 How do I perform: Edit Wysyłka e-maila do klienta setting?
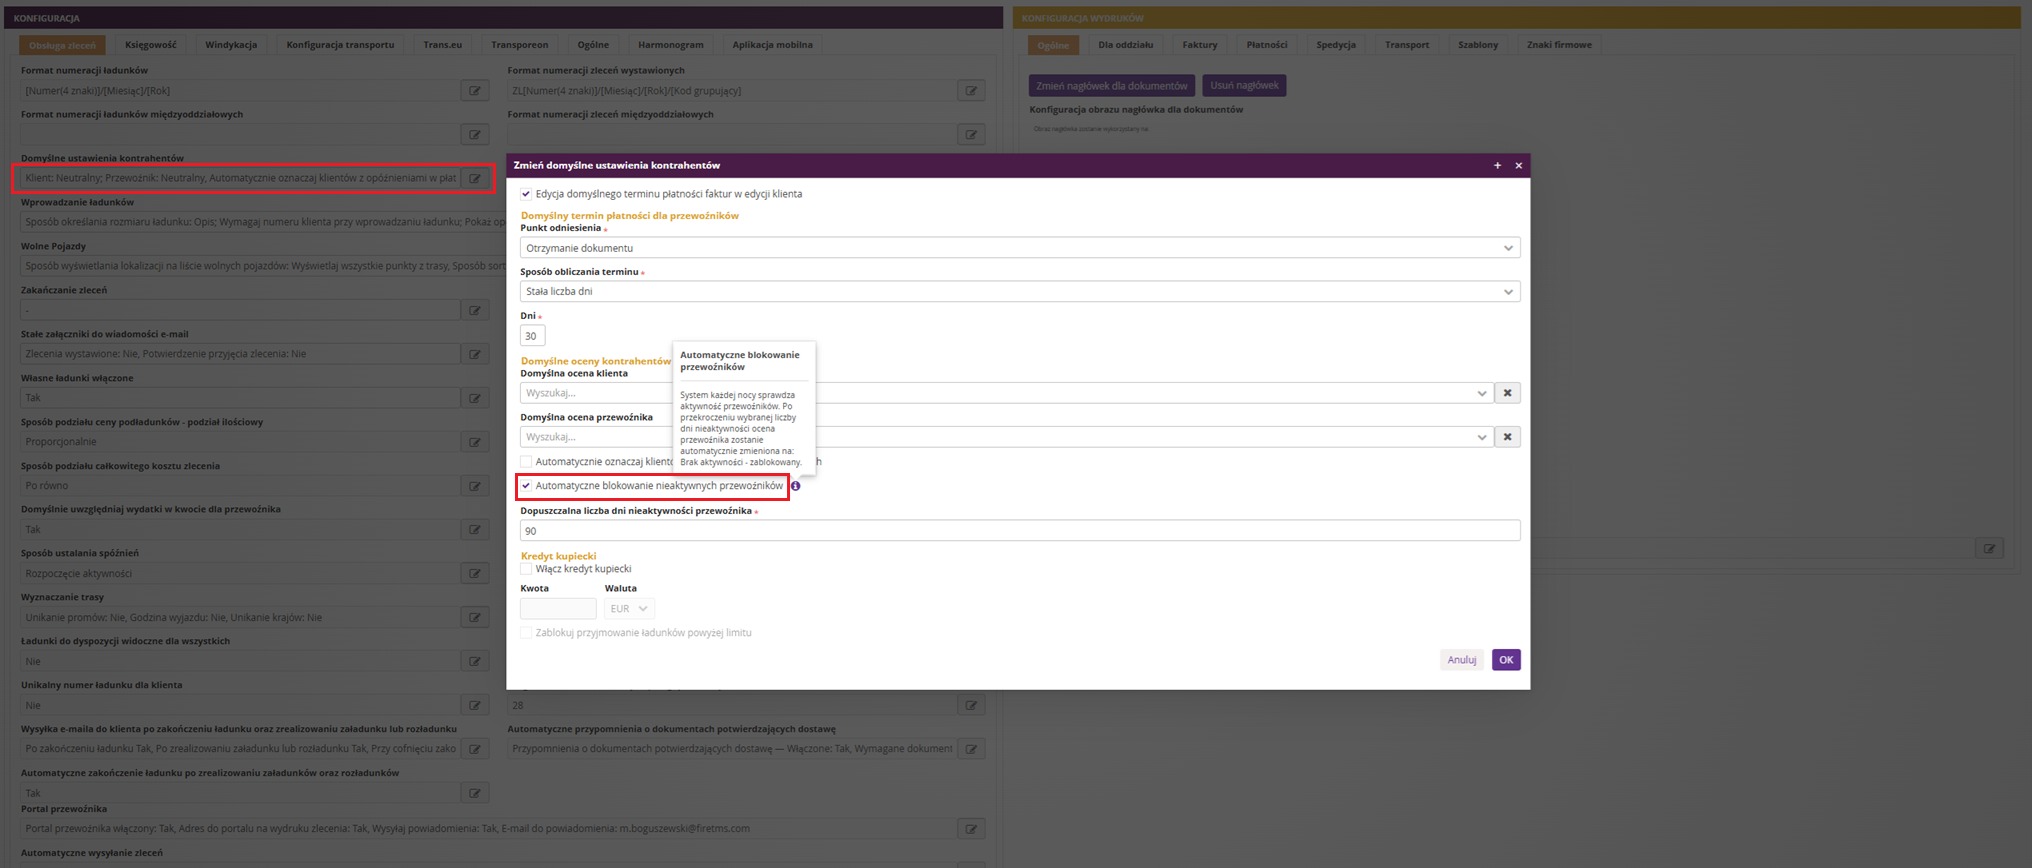[475, 749]
